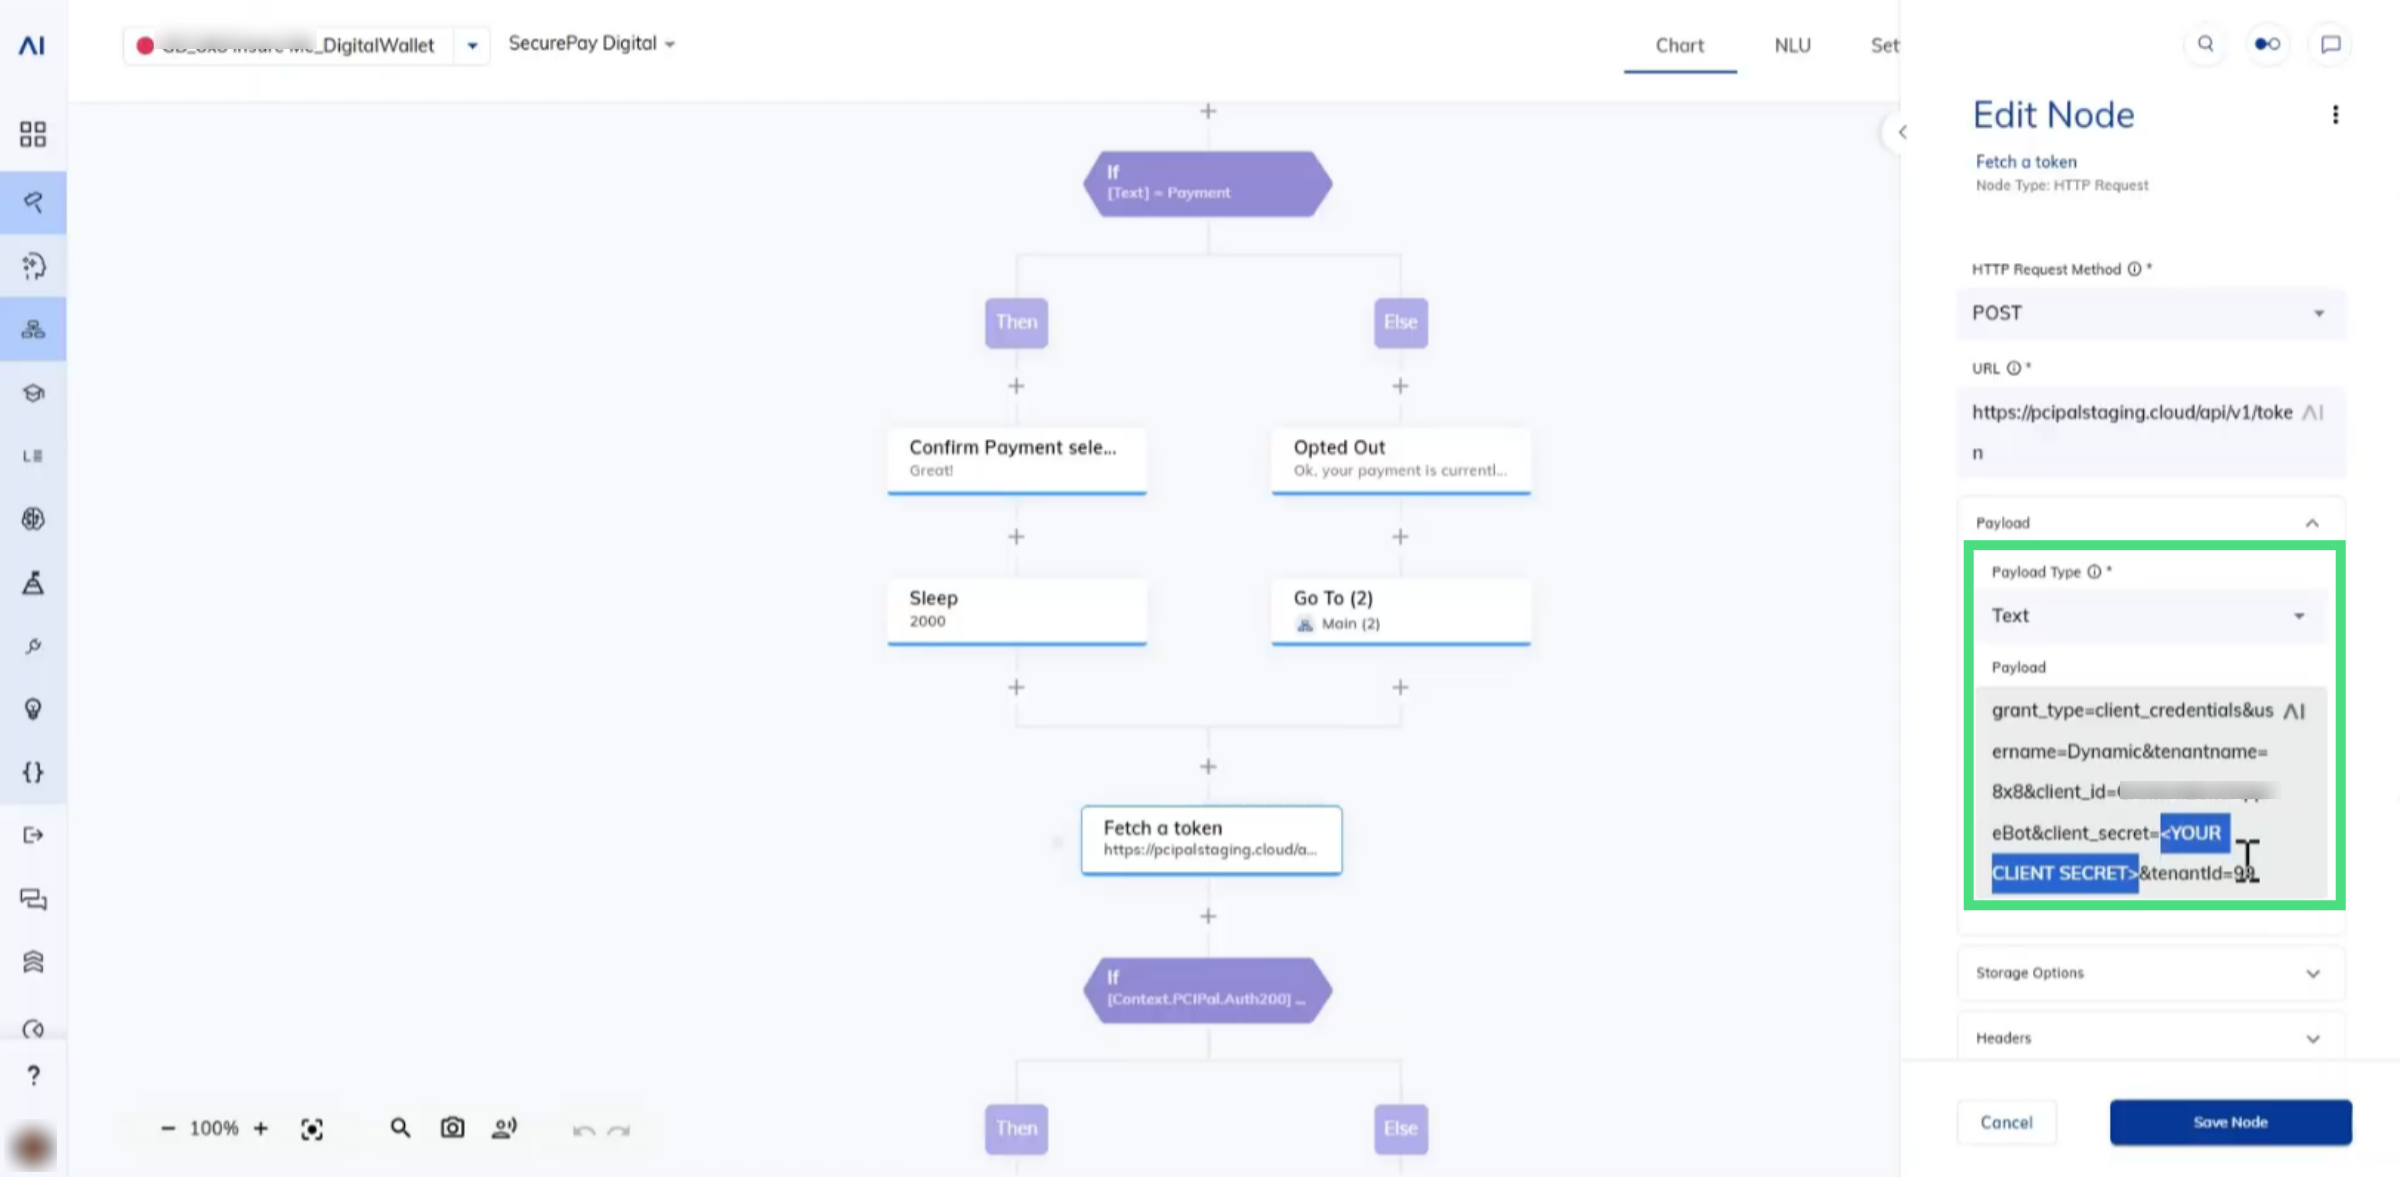2400x1177 pixels.
Task: Expand the Storage Options section
Action: [x=2150, y=973]
